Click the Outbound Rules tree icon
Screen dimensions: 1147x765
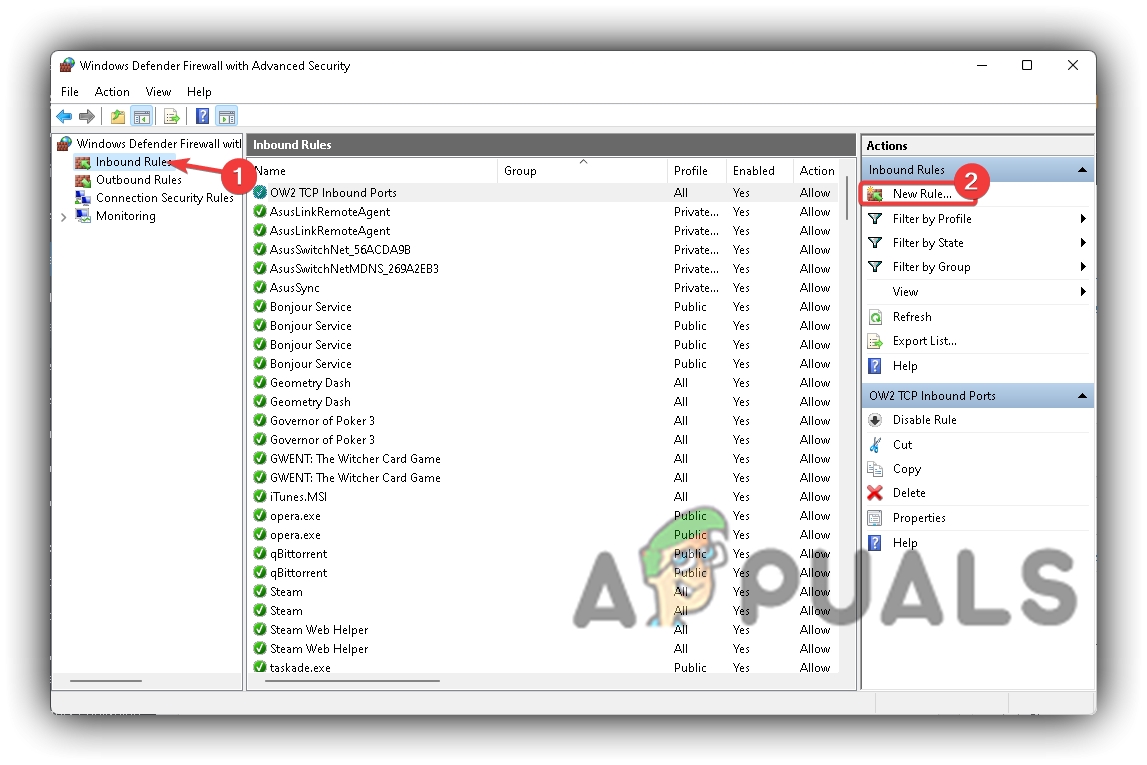(83, 180)
